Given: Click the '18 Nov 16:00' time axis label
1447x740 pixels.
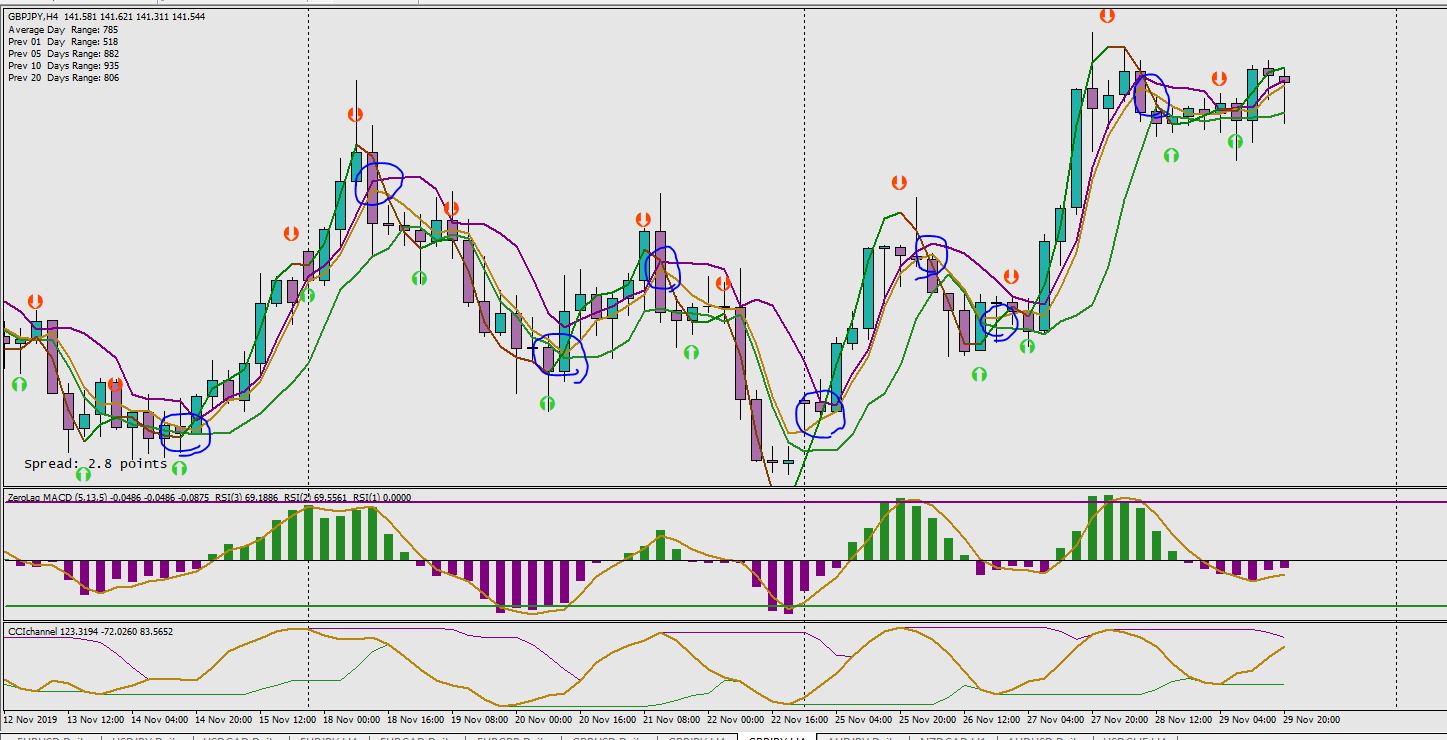Looking at the screenshot, I should (417, 719).
